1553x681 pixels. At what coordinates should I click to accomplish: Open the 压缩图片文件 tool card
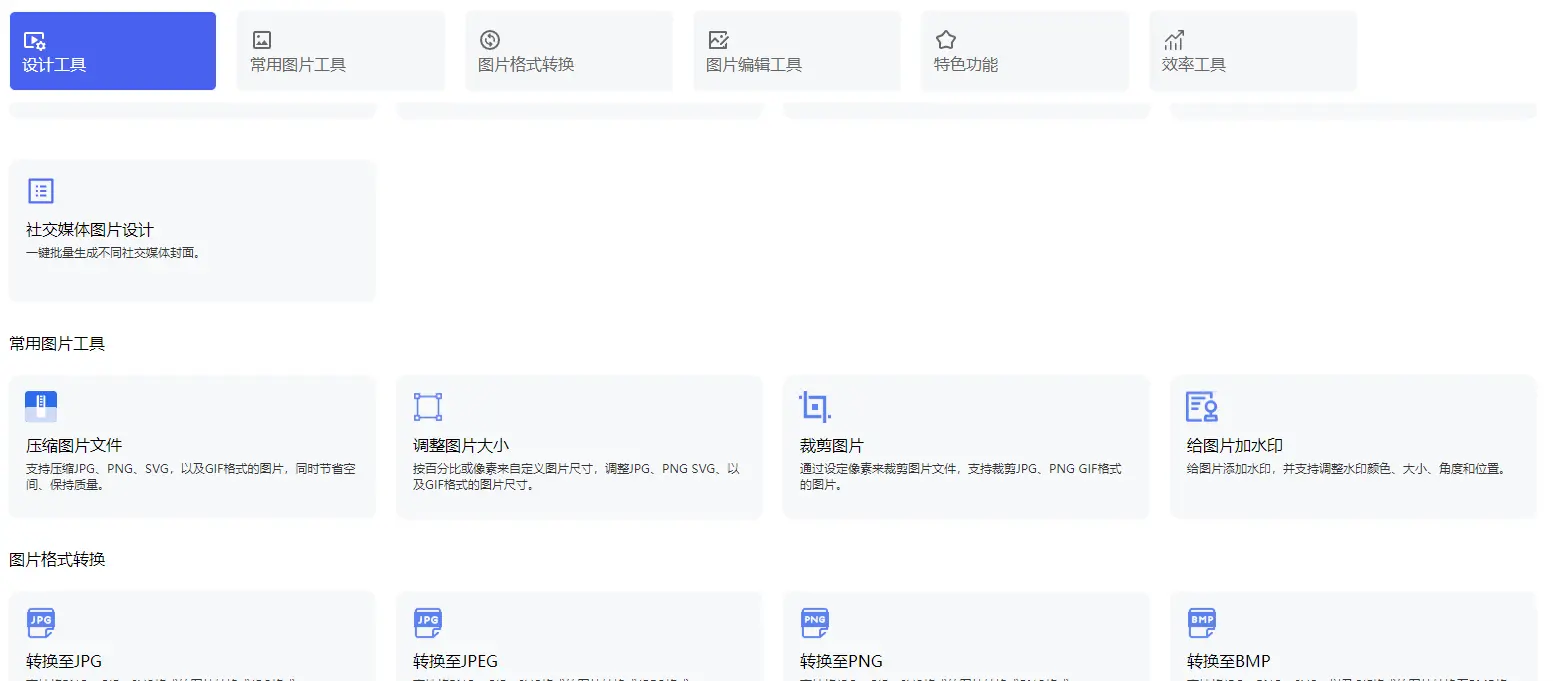click(x=192, y=446)
